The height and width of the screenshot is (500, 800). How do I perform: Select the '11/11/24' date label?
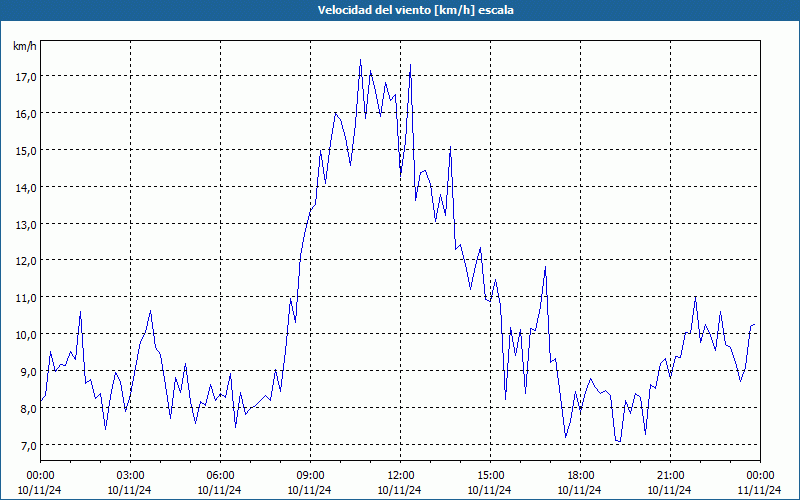click(x=760, y=490)
